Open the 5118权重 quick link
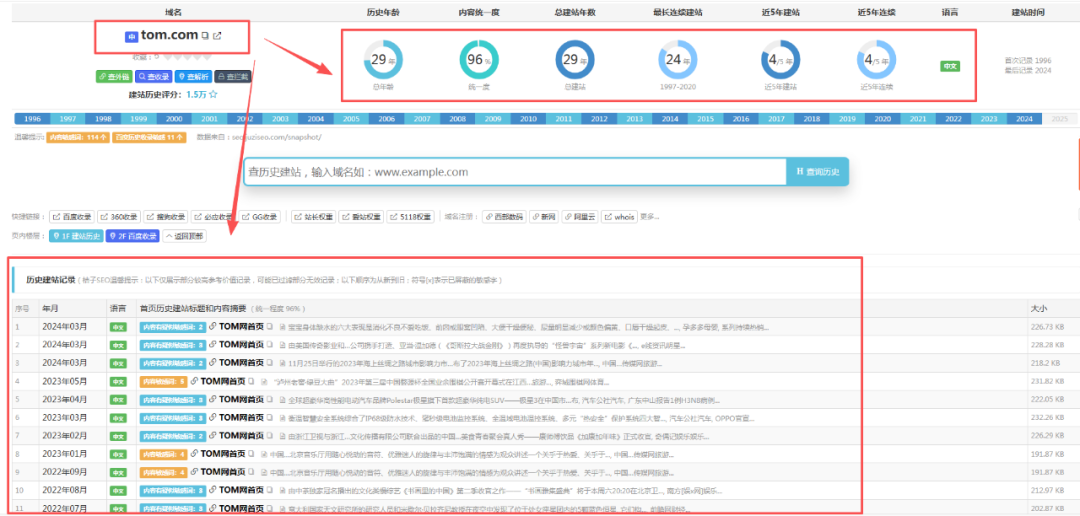 coord(411,216)
